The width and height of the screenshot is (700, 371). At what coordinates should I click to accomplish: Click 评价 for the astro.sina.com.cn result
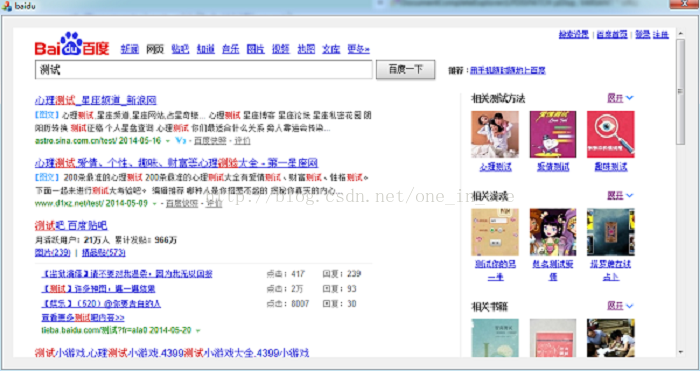242,141
